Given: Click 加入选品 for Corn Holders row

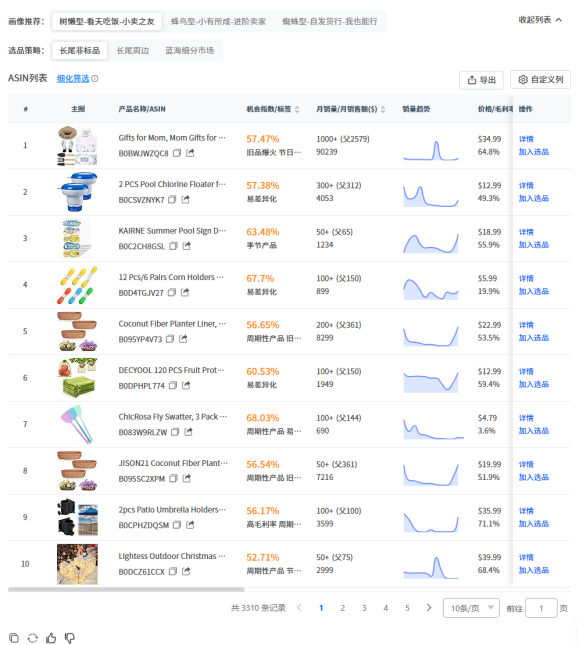Looking at the screenshot, I should [x=534, y=291].
